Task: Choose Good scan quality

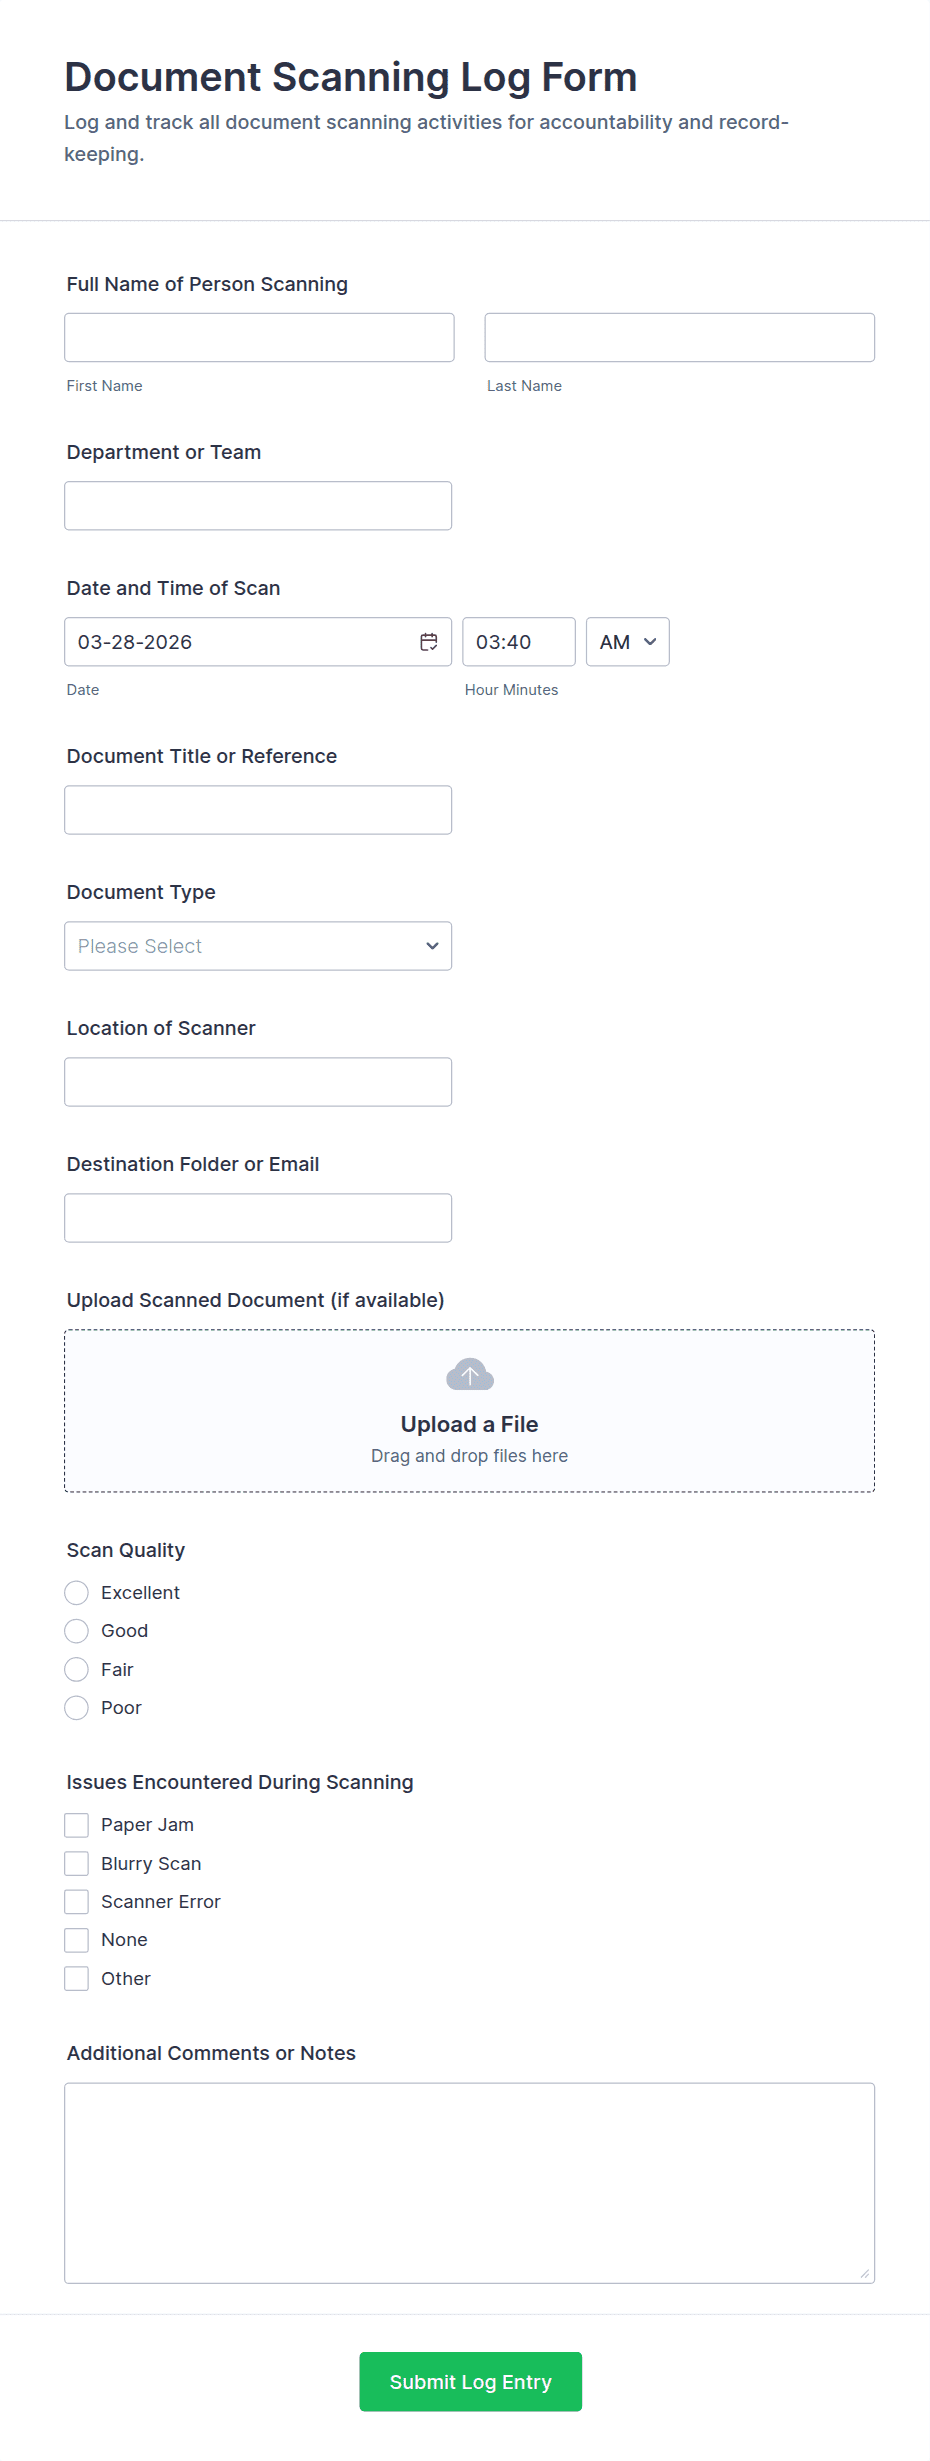Action: [x=77, y=1631]
